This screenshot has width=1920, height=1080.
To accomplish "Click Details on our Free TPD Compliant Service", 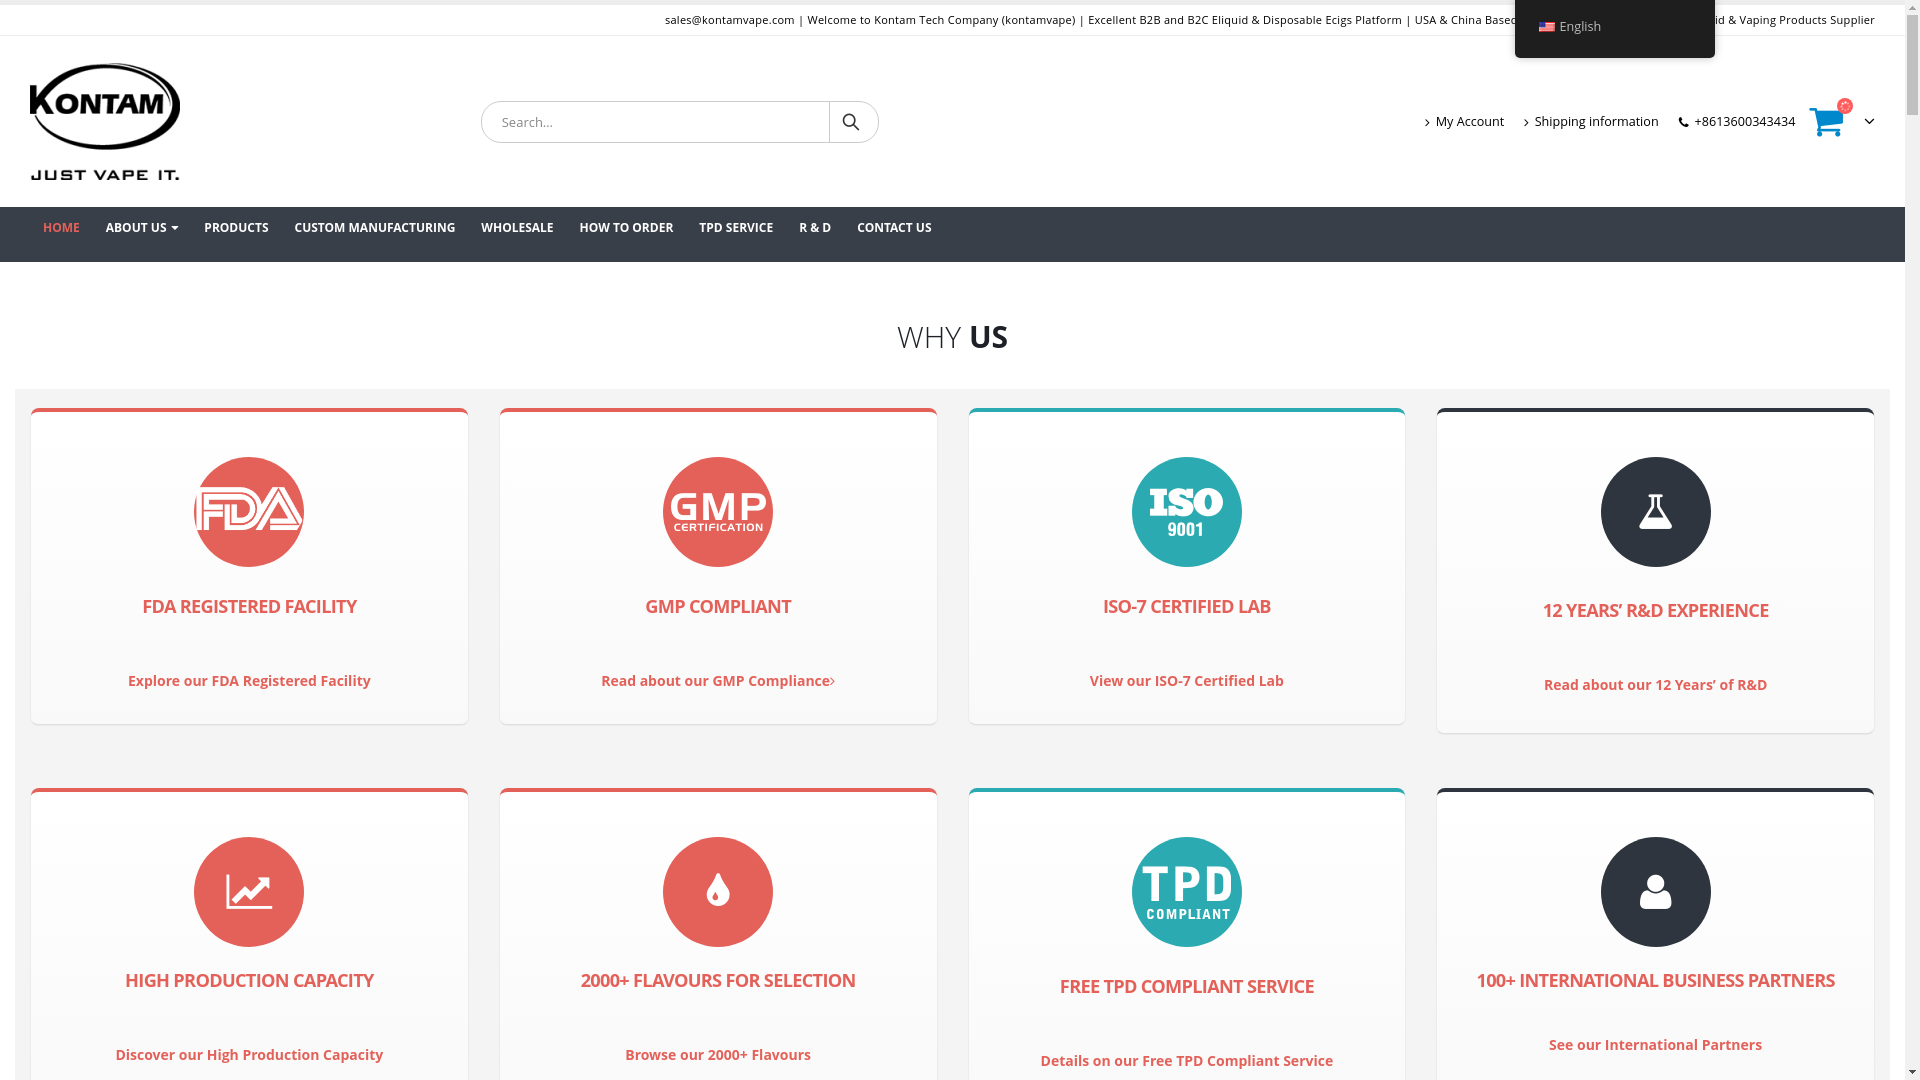I will [1187, 1061].
